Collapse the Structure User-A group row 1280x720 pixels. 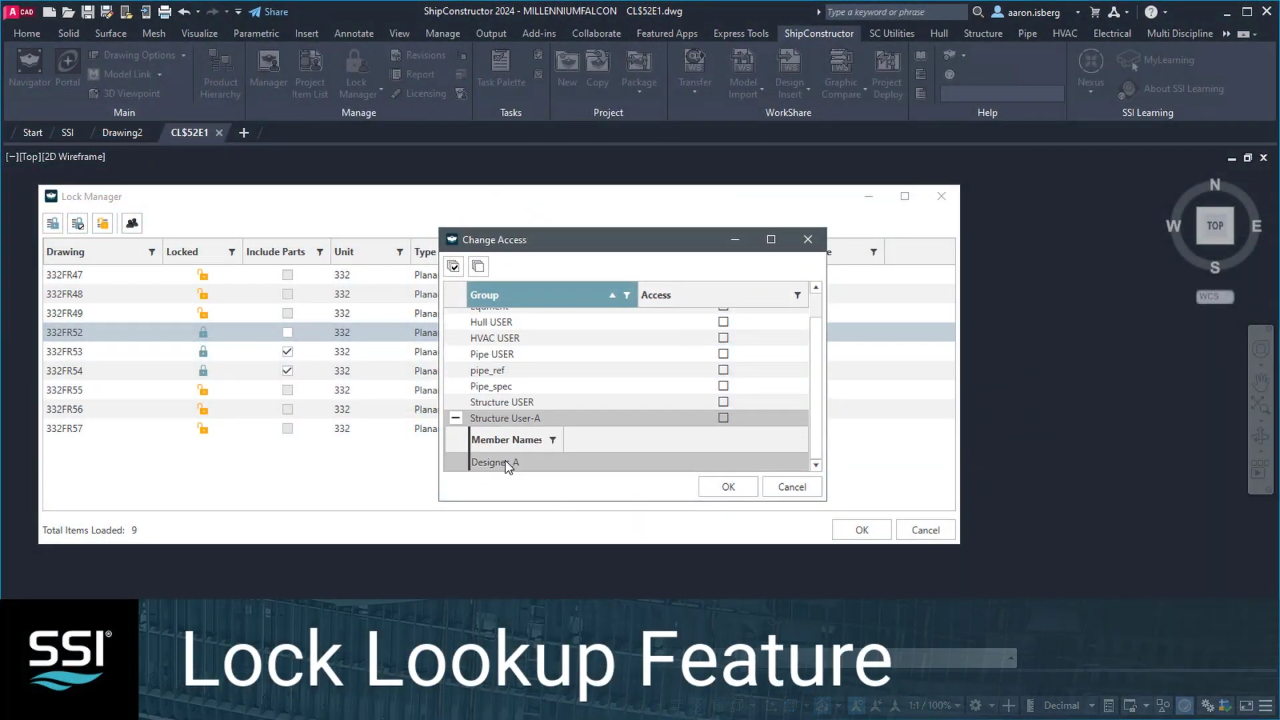pyautogui.click(x=456, y=418)
